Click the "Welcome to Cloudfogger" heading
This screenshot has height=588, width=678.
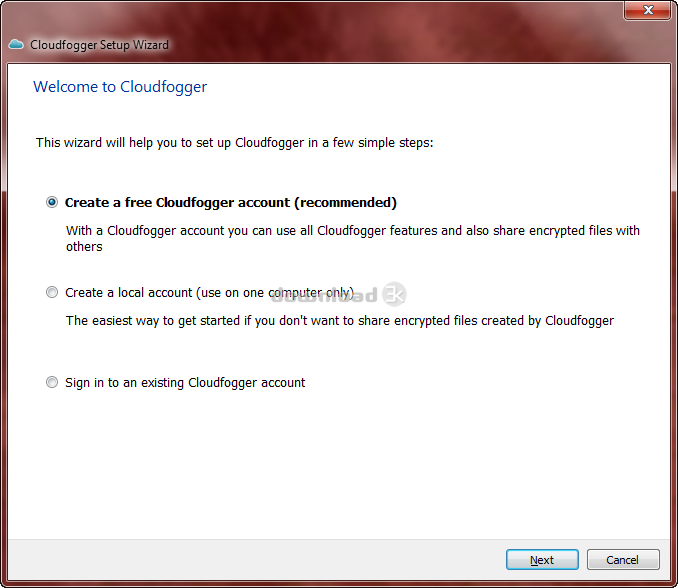point(120,87)
